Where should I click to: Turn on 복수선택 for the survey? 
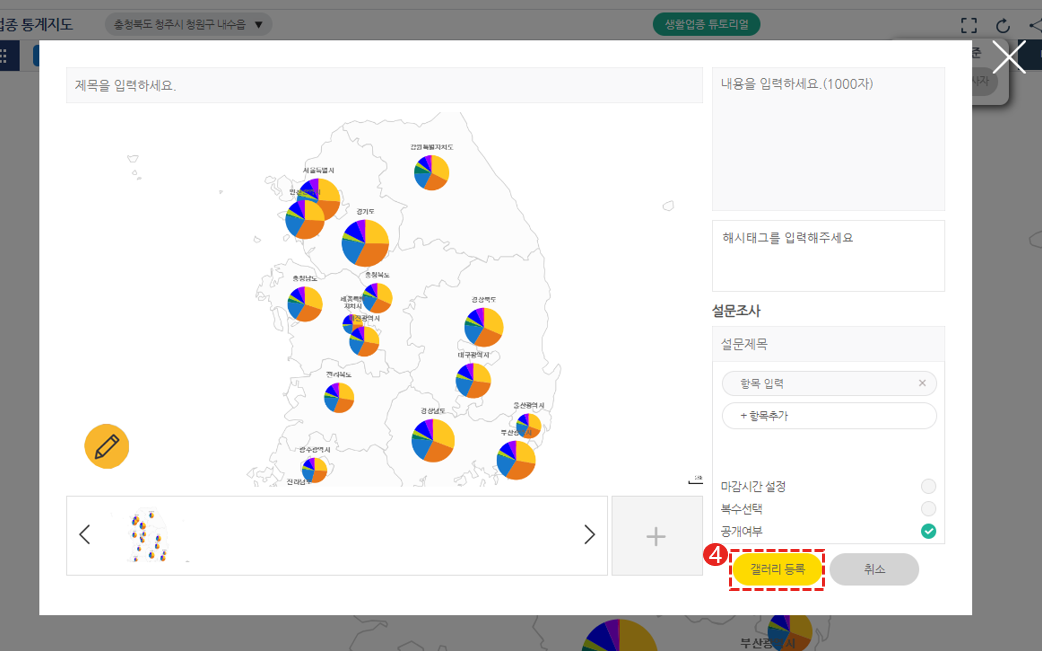928,509
